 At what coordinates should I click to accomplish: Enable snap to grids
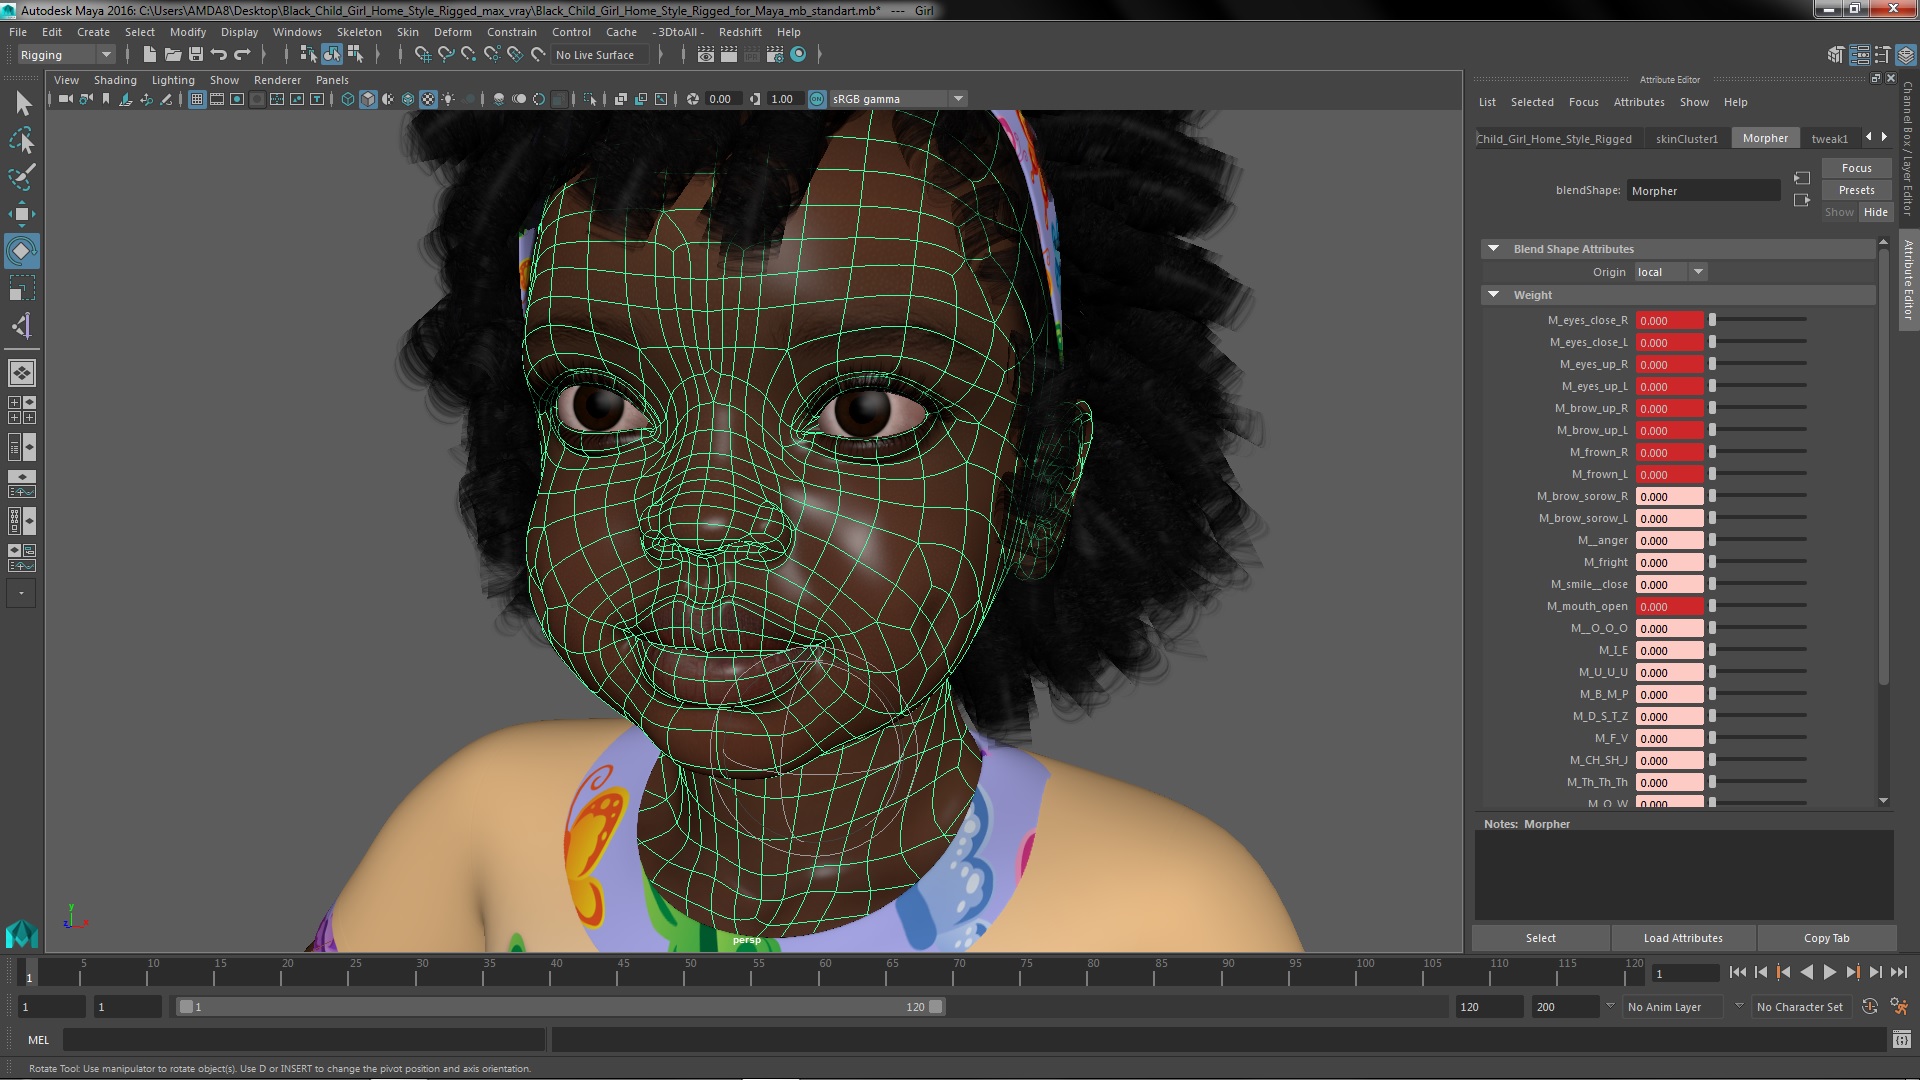(x=423, y=55)
